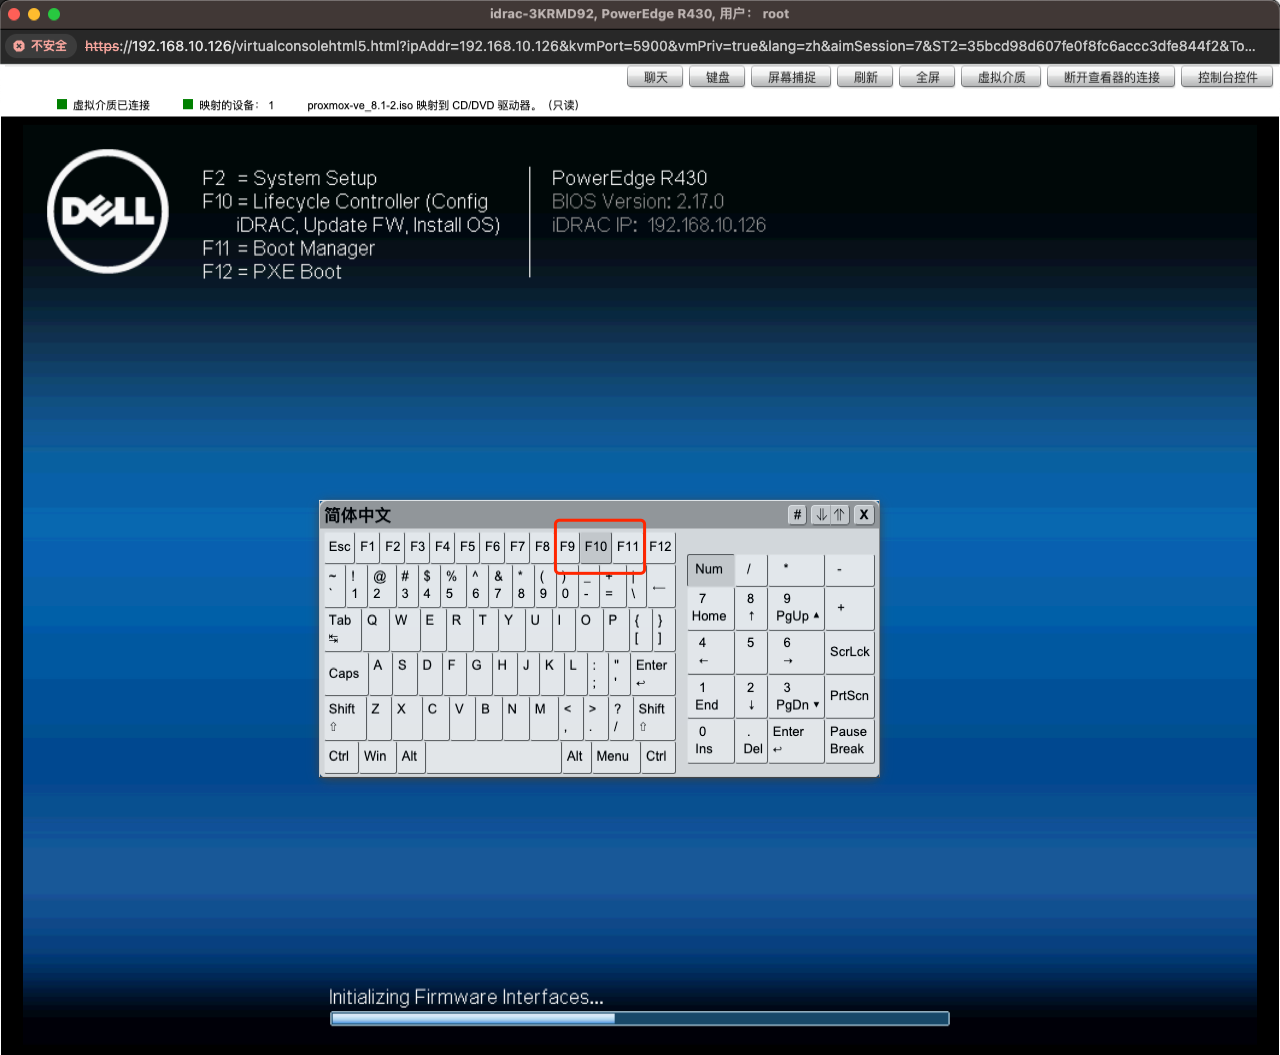Image resolution: width=1280 pixels, height=1055 pixels.
Task: Refresh the console with 刷新
Action: pos(865,77)
